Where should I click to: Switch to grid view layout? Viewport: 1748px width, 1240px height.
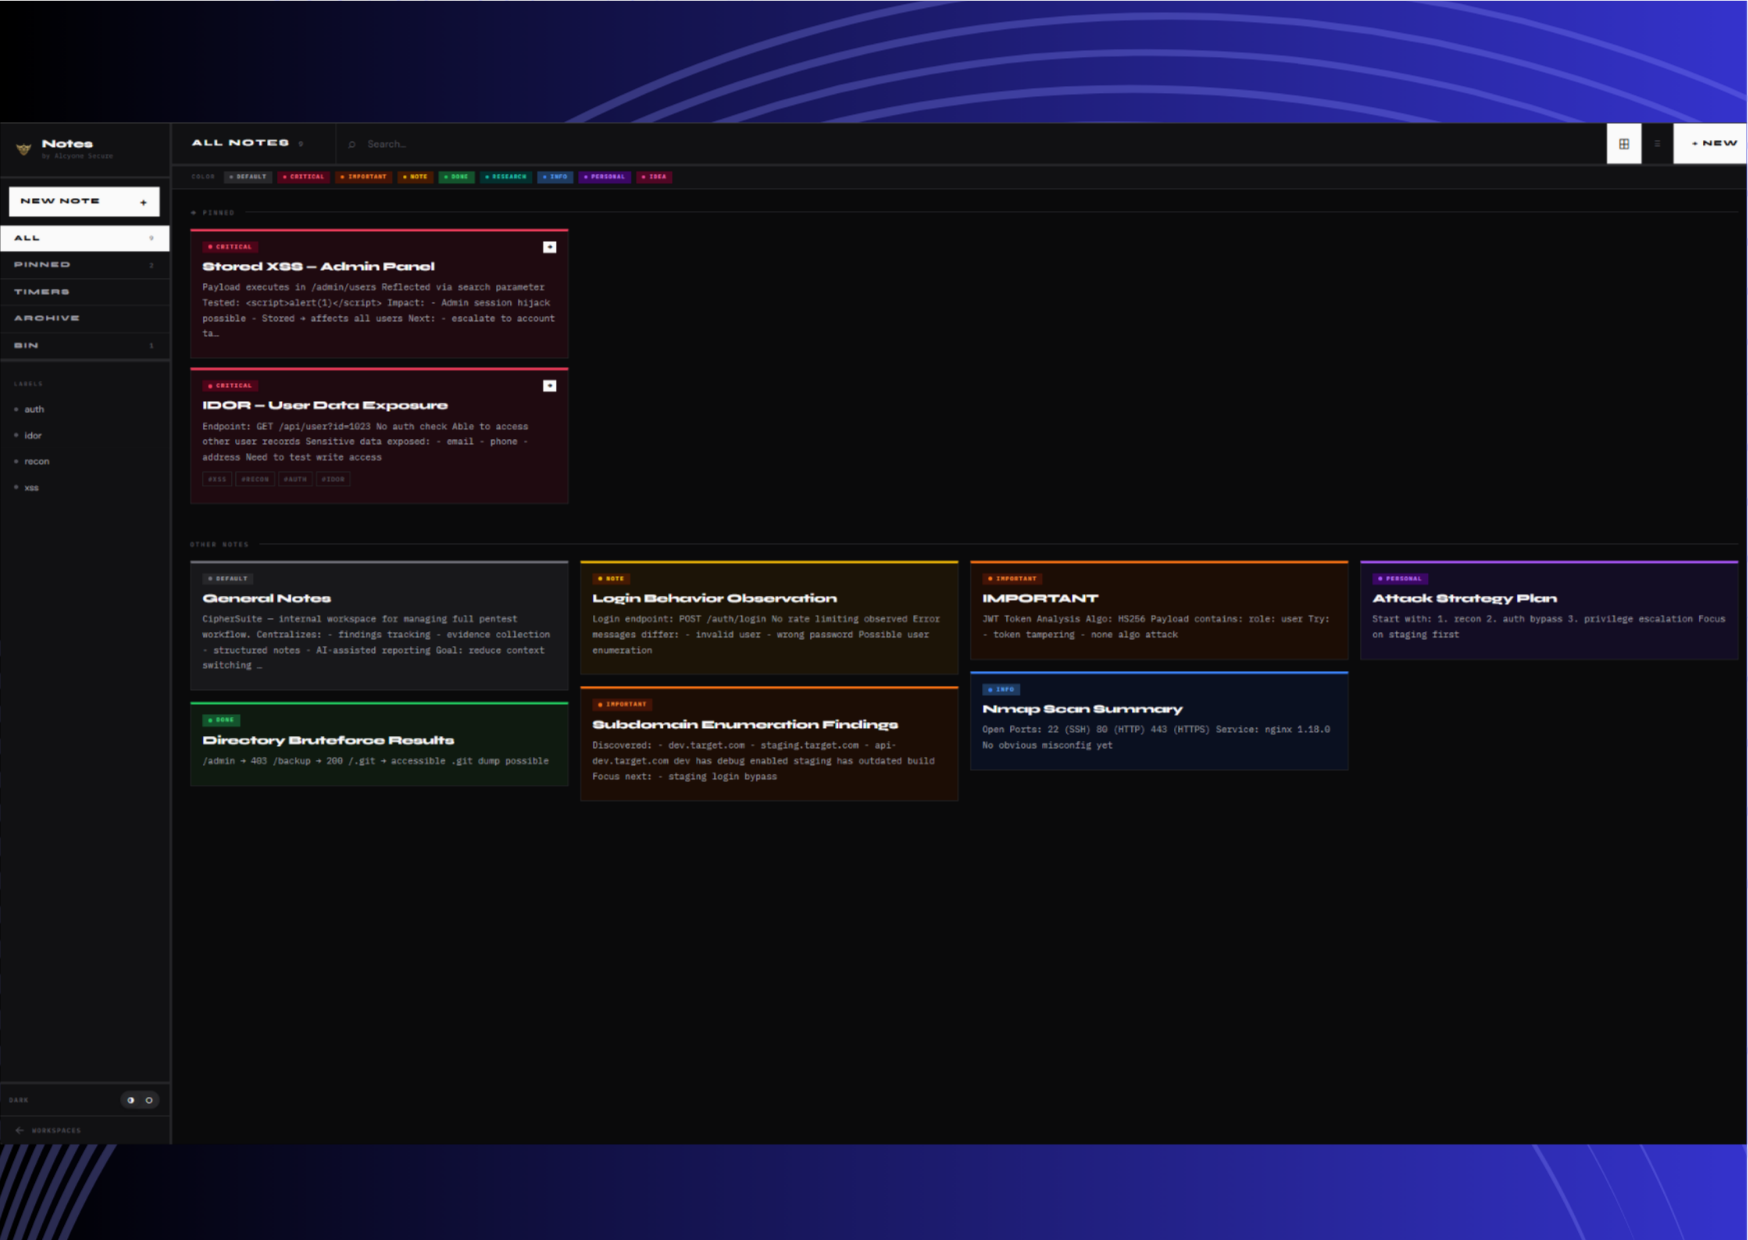(x=1625, y=143)
